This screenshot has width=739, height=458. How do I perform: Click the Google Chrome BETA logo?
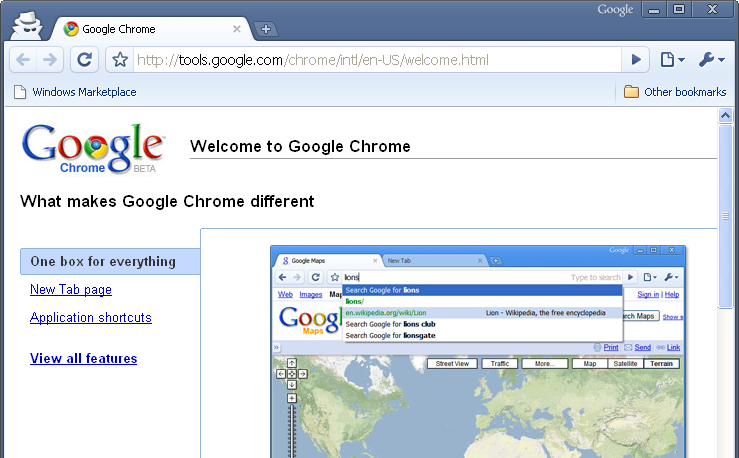(x=93, y=149)
